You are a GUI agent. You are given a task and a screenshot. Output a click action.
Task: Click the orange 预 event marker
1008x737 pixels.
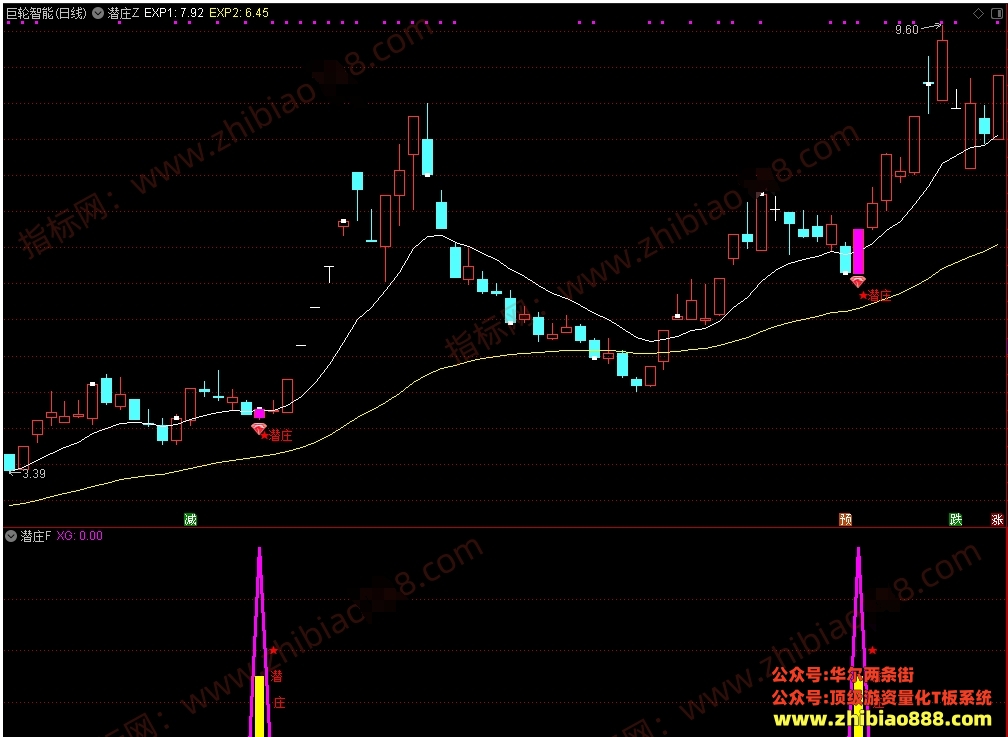pyautogui.click(x=845, y=519)
